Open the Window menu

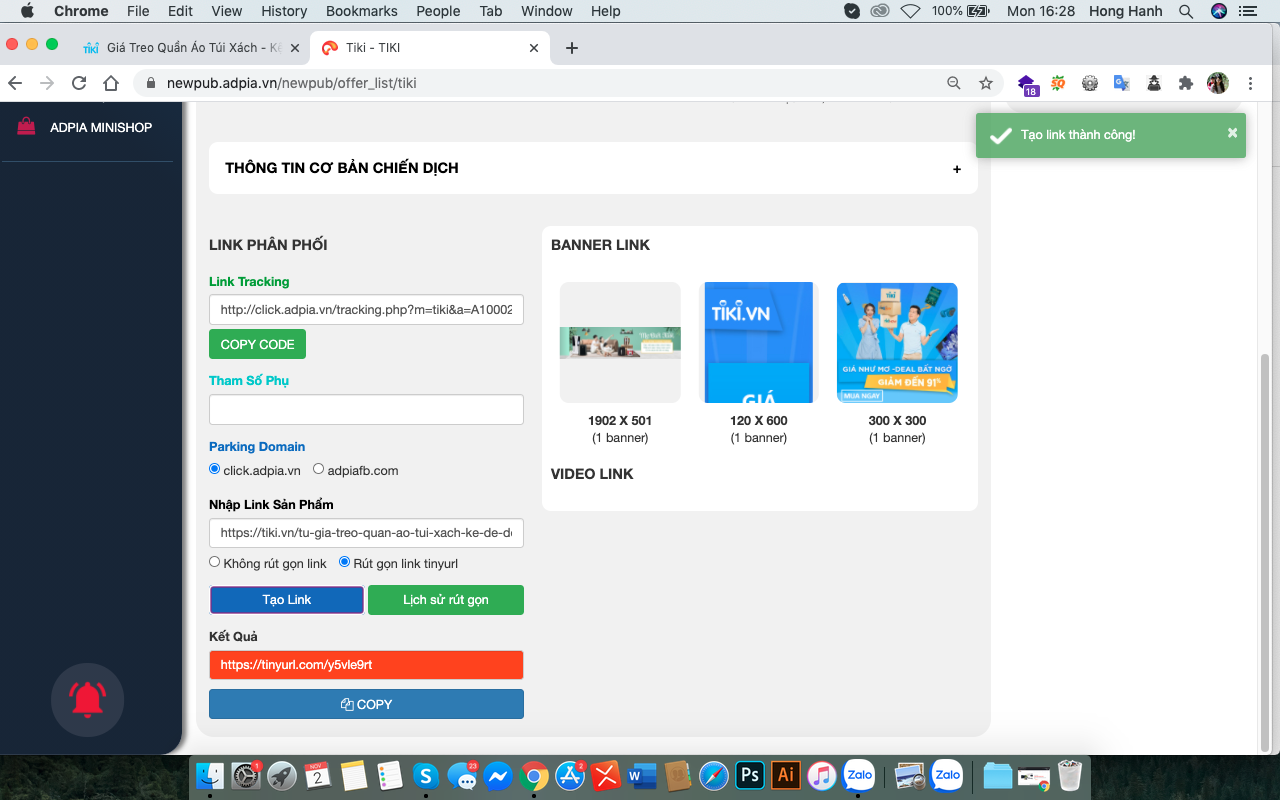[547, 11]
